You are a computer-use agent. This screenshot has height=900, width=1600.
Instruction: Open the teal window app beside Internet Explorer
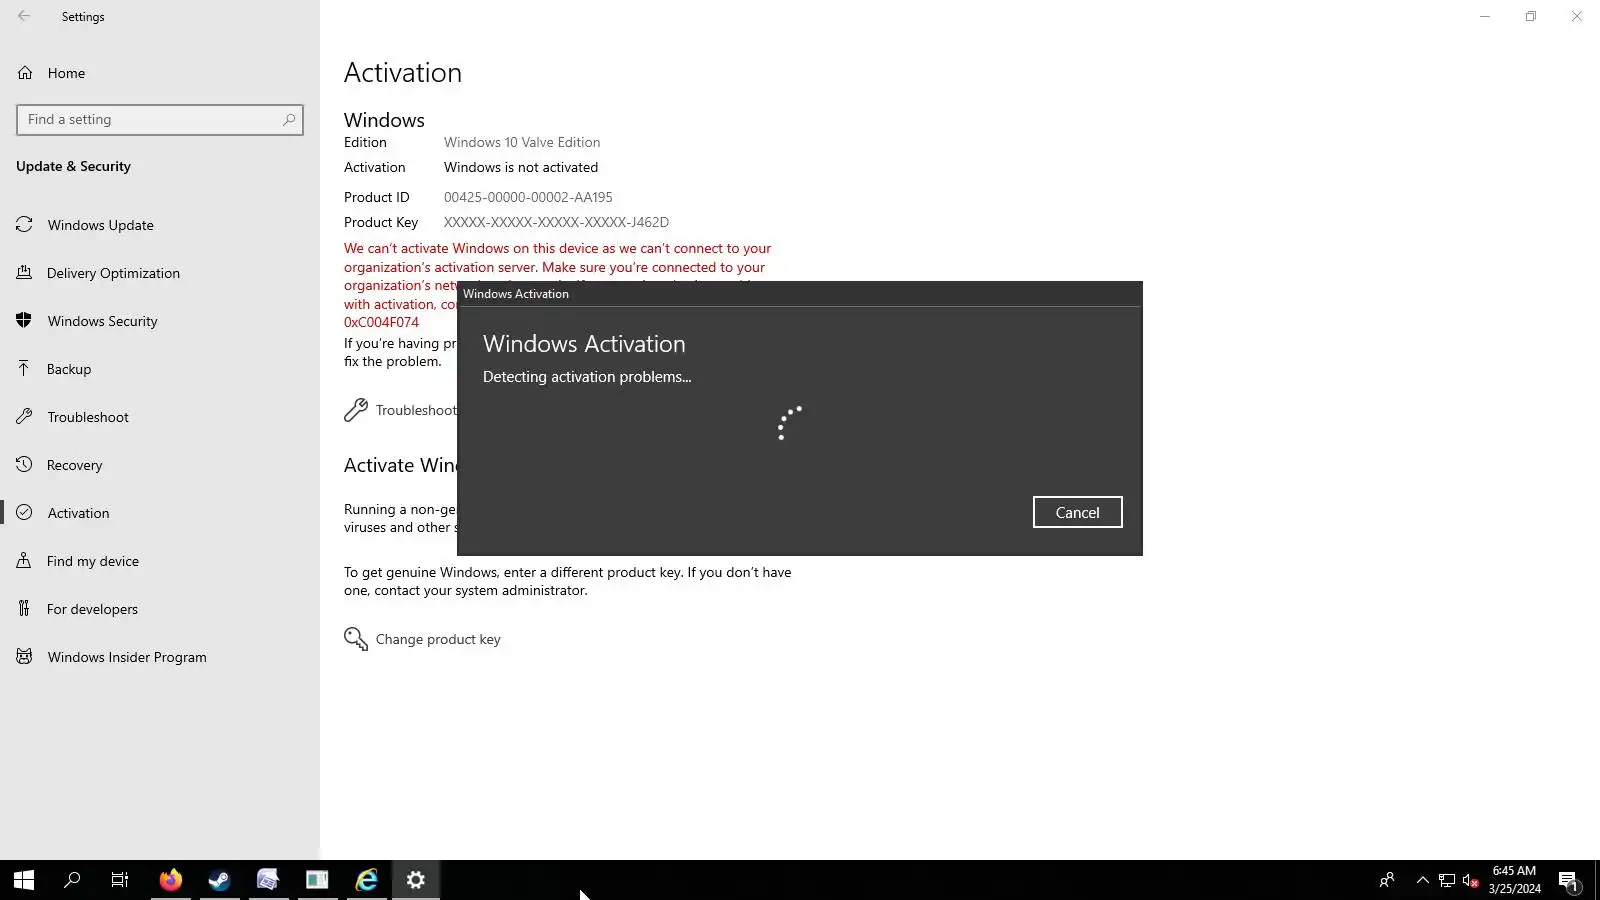pos(317,880)
